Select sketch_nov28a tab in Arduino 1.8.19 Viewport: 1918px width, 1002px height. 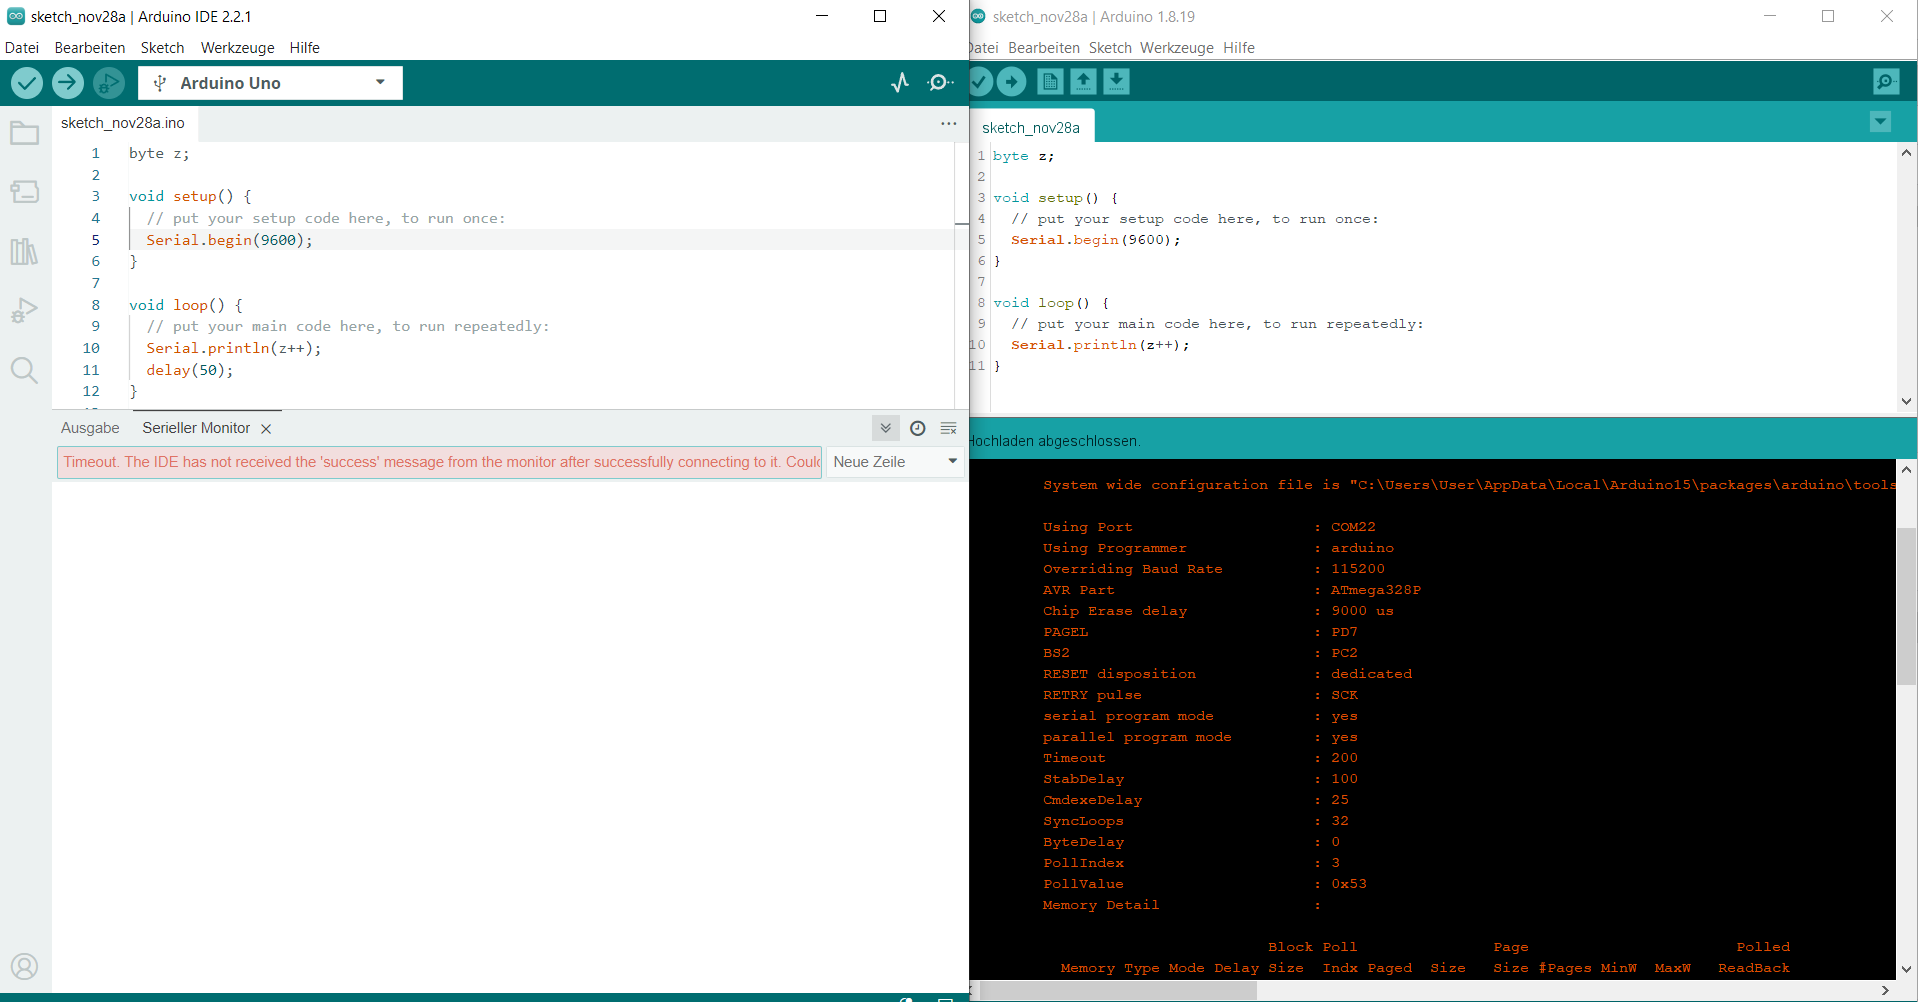(x=1031, y=128)
